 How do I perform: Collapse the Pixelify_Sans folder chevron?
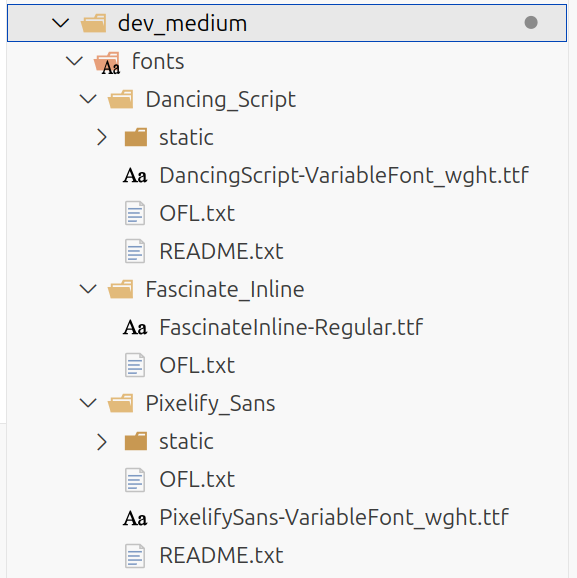pyautogui.click(x=88, y=403)
